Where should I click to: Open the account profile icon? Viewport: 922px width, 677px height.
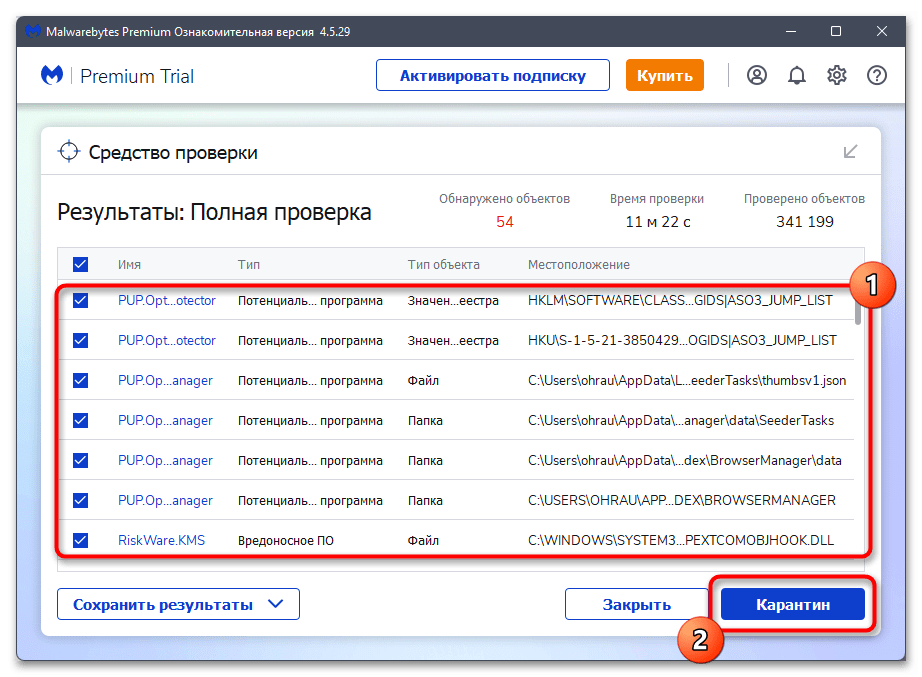(x=757, y=75)
